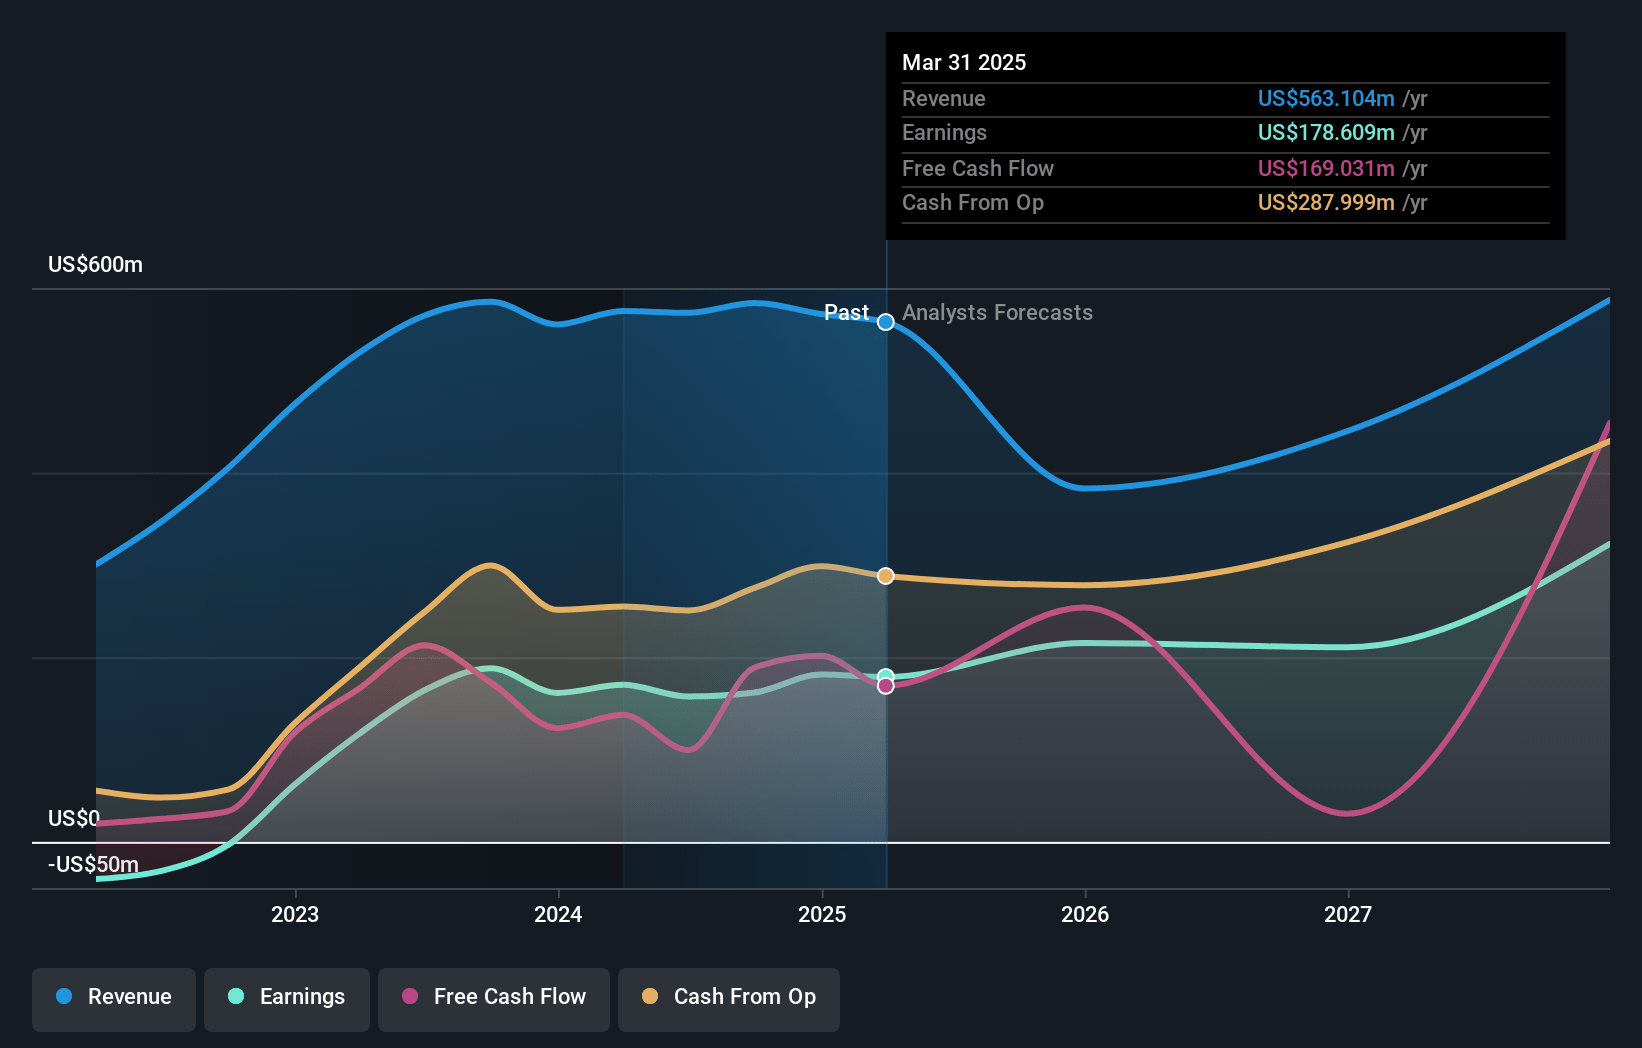Click the orange Cash From Op data point
This screenshot has height=1048, width=1642.
886,576
